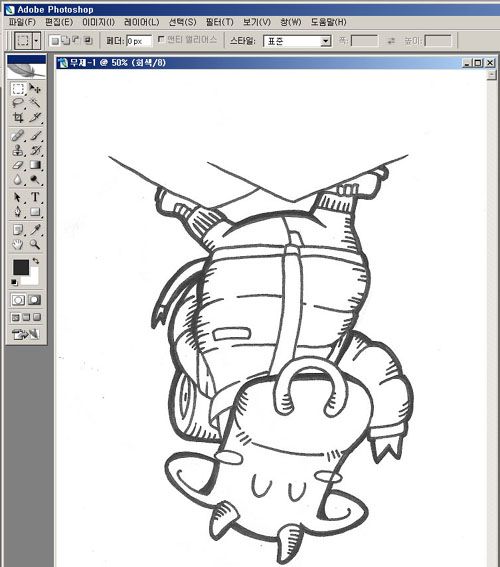Click the 폭 width input field
Viewport: 500px width, 567px height.
click(364, 41)
